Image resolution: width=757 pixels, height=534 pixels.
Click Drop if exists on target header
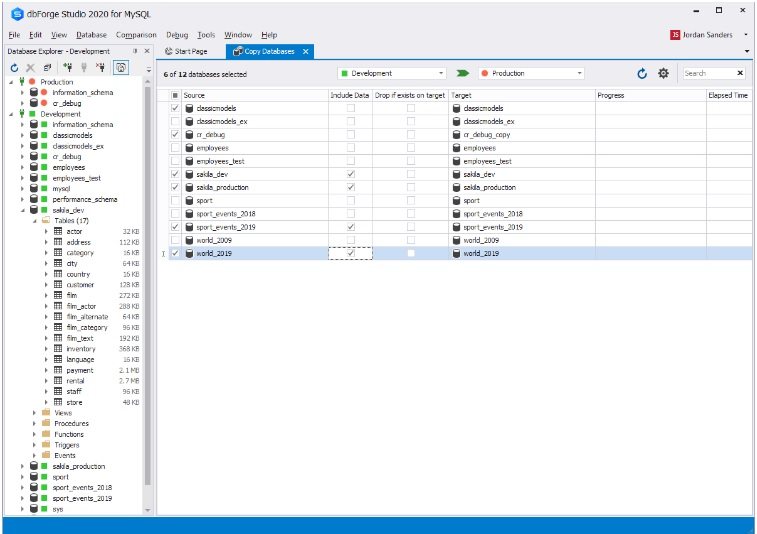410,95
